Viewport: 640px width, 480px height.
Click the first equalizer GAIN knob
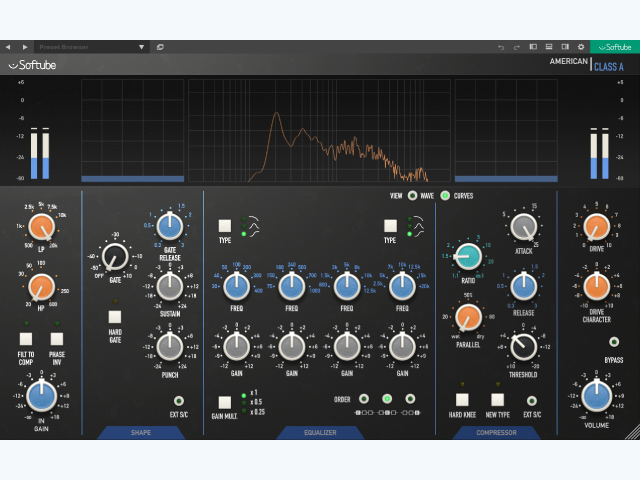click(x=236, y=347)
